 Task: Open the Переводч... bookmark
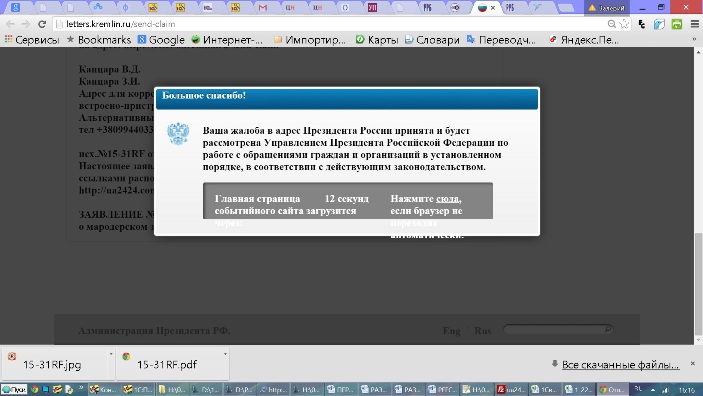(x=501, y=40)
